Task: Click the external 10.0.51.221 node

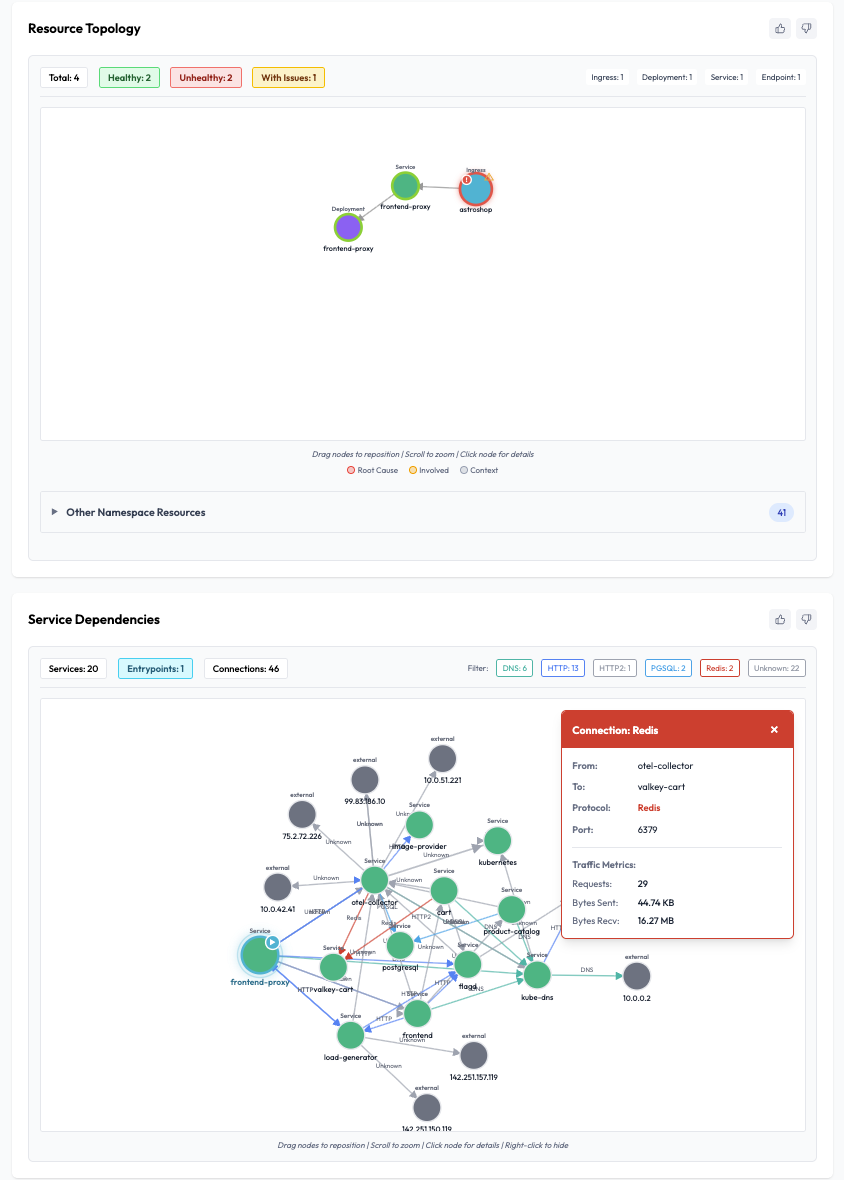Action: click(442, 758)
